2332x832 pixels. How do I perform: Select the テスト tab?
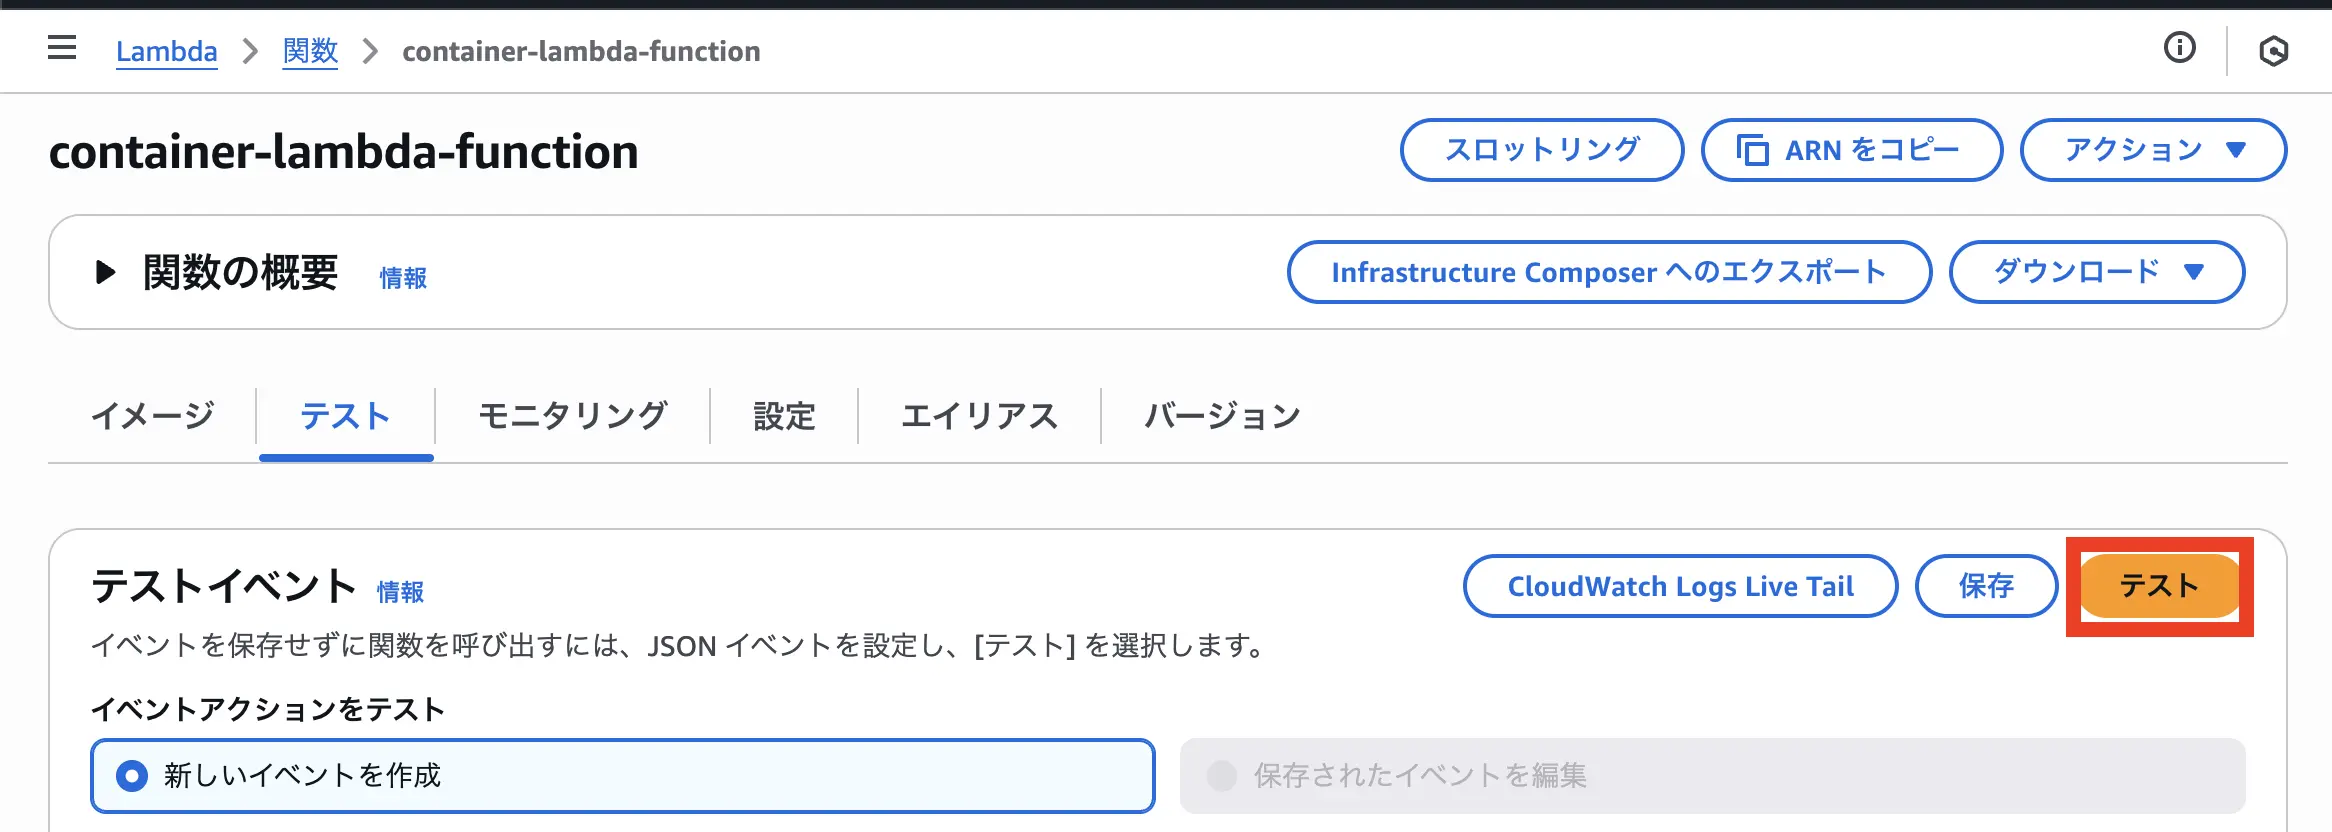click(346, 416)
